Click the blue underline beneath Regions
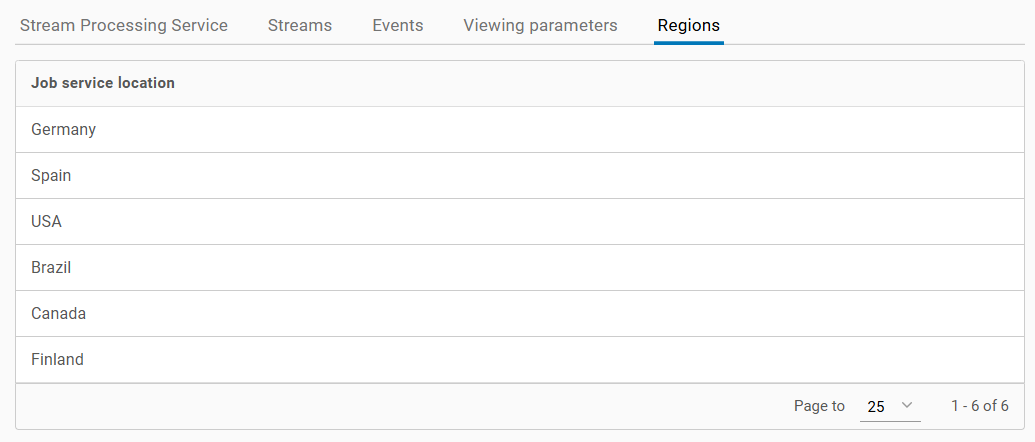This screenshot has width=1035, height=442. [x=689, y=43]
